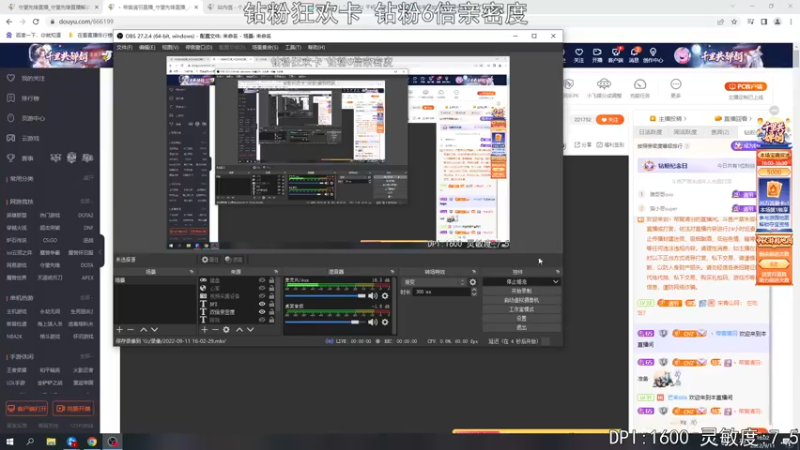Open 创作中心 in Douyu header
Image resolution: width=800 pixels, height=450 pixels.
pyautogui.click(x=653, y=55)
